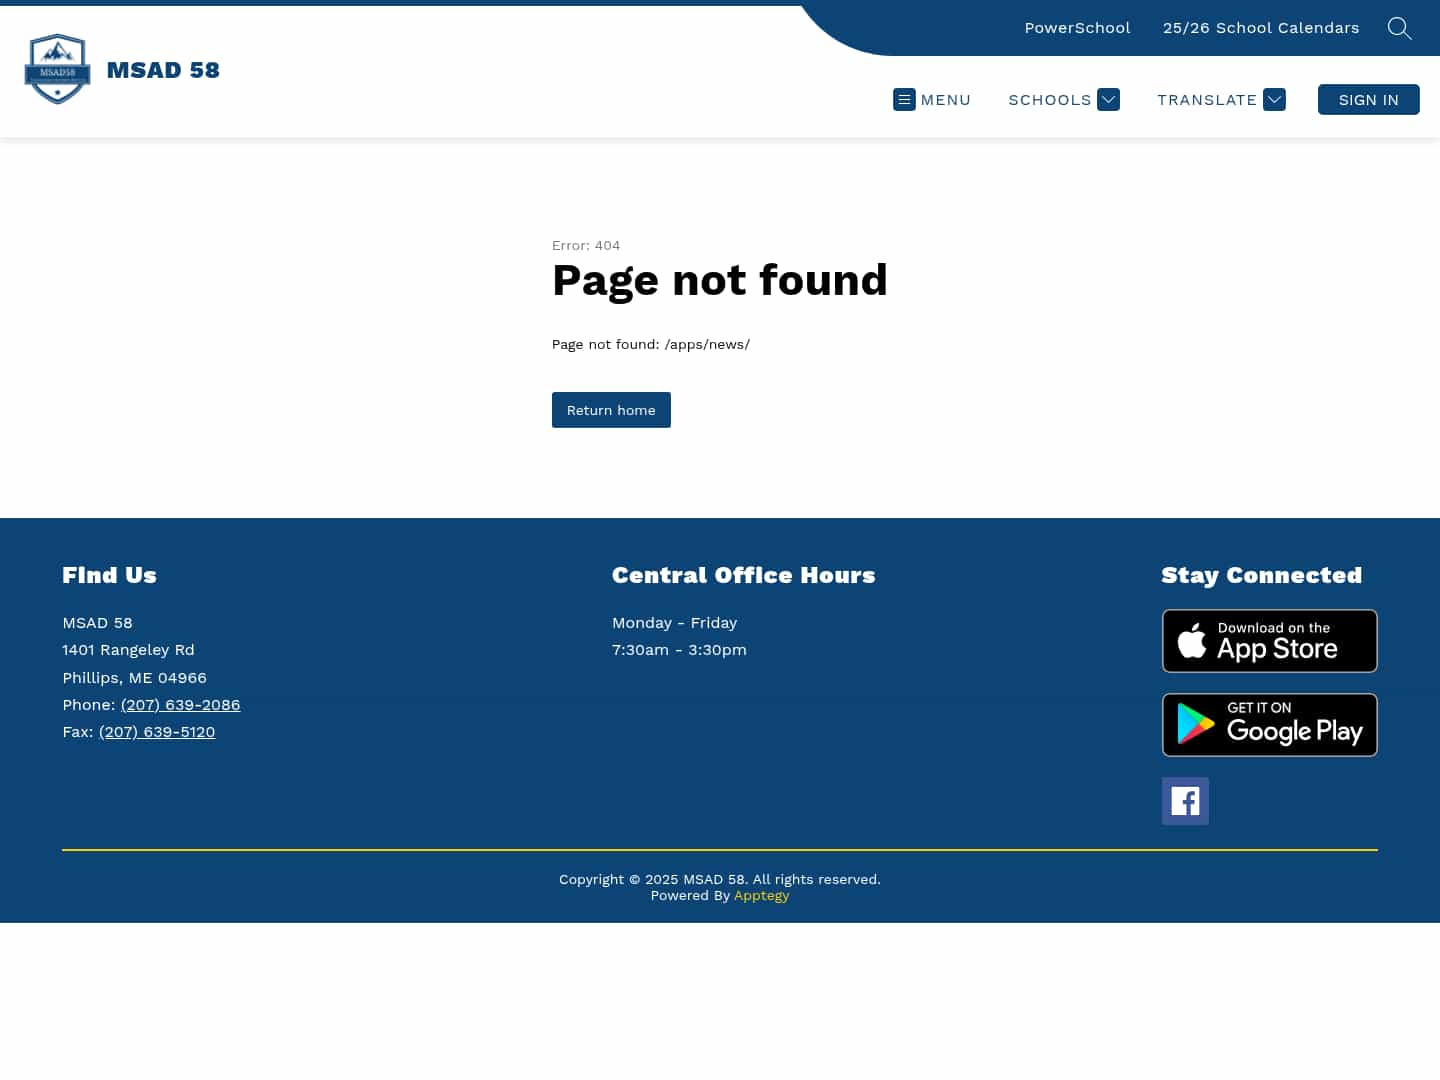Screen dimensions: 1440x1080
Task: Click the MSAD 58 site title text
Action: click(x=163, y=69)
